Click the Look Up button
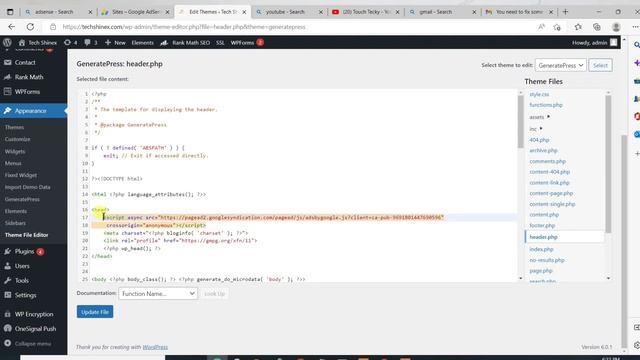This screenshot has width=640, height=360. (214, 293)
